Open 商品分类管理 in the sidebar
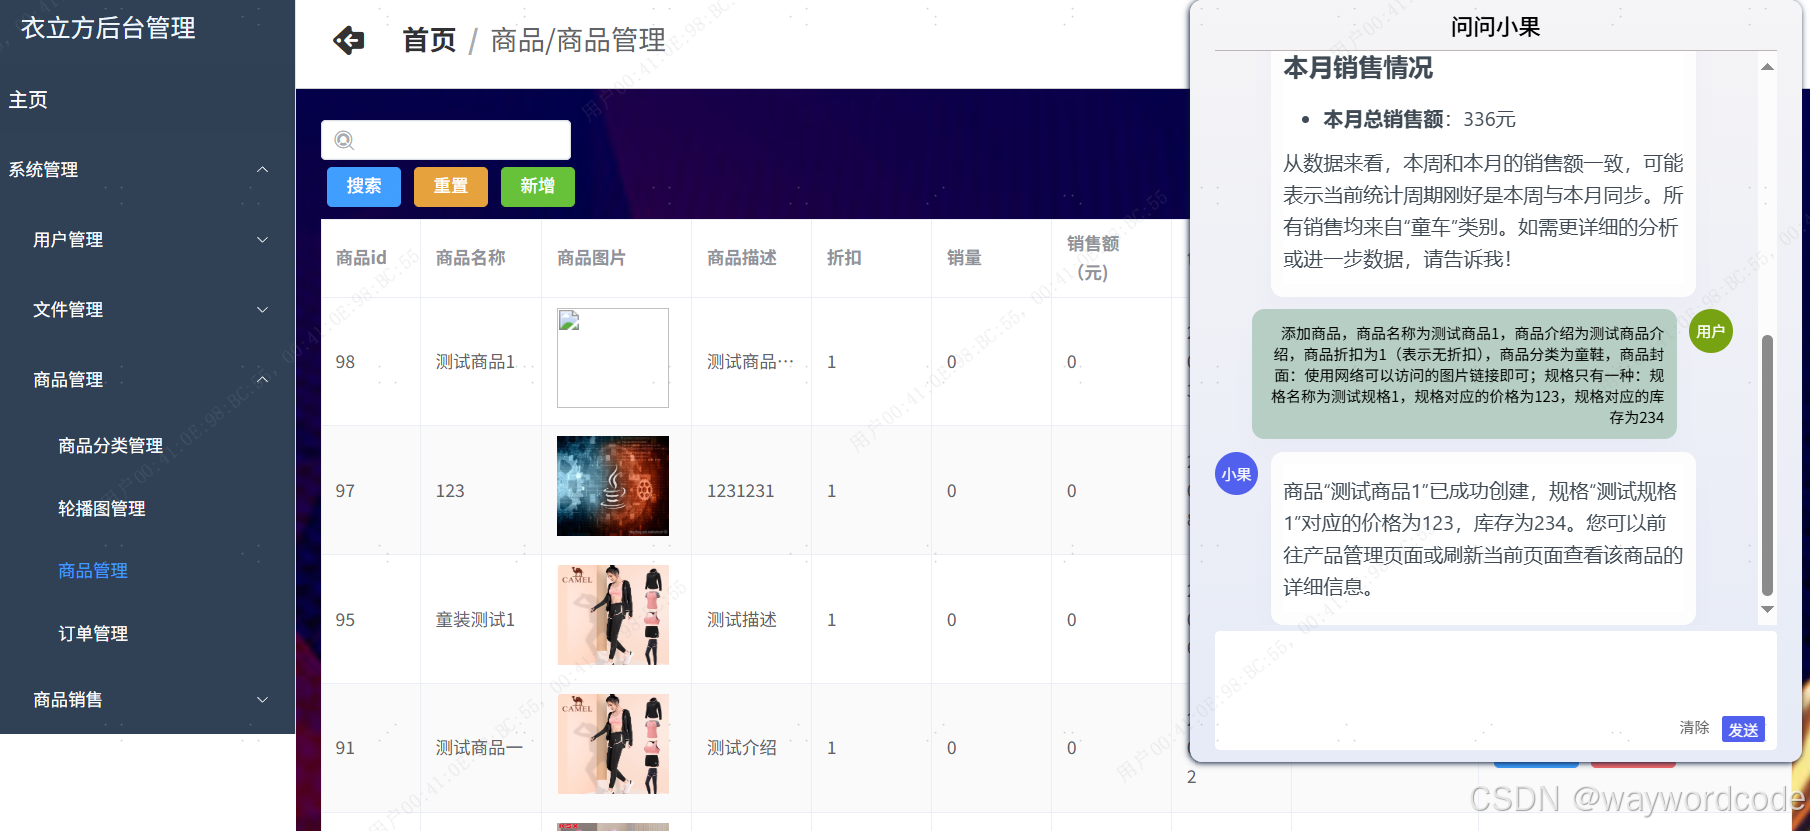The width and height of the screenshot is (1810, 831). pos(110,446)
